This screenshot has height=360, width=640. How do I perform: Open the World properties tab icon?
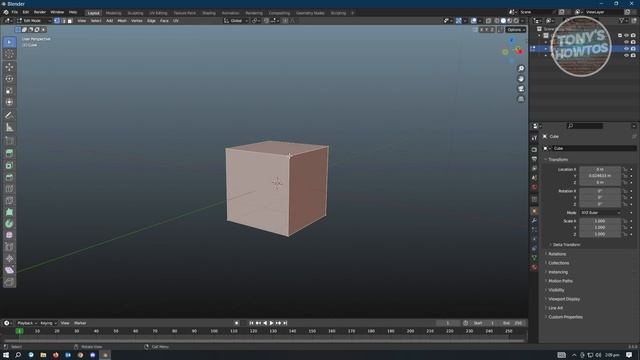(534, 187)
